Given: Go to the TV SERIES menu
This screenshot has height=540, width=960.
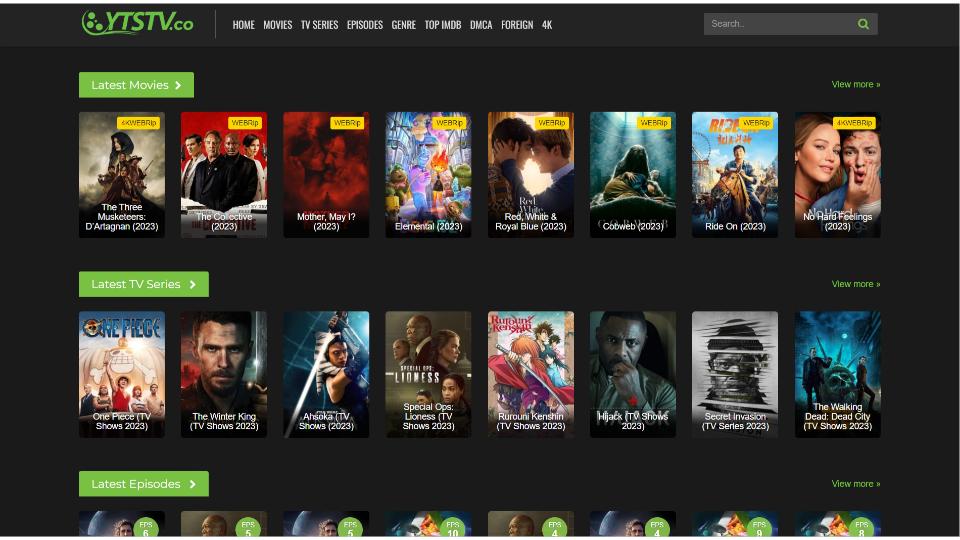Looking at the screenshot, I should click(x=319, y=24).
